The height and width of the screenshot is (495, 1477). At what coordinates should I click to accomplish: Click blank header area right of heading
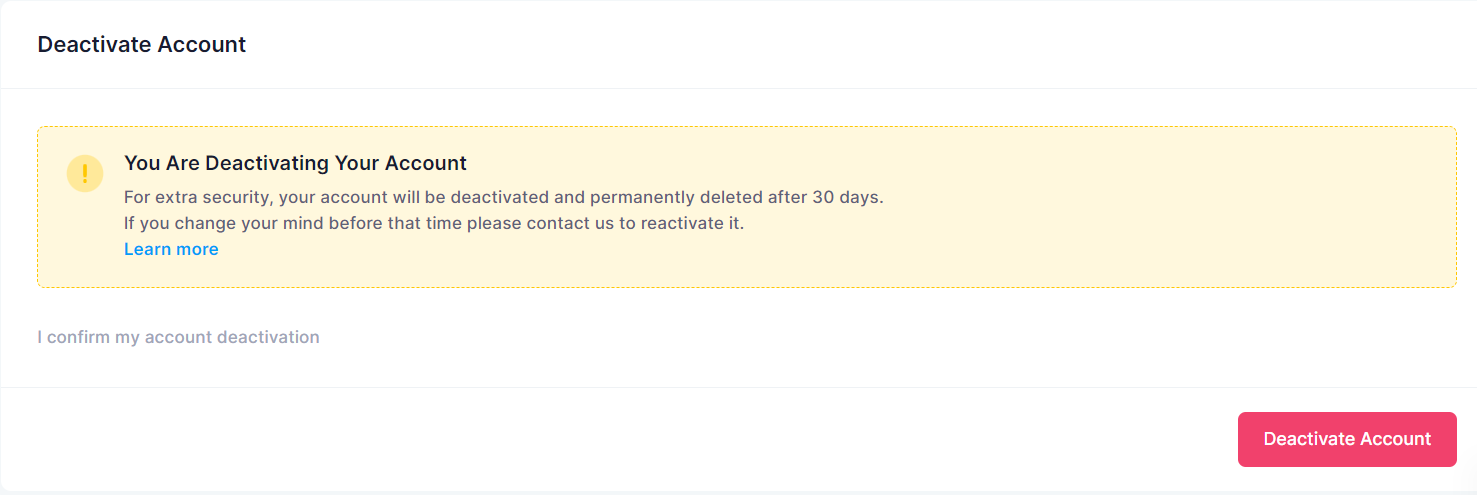click(860, 44)
